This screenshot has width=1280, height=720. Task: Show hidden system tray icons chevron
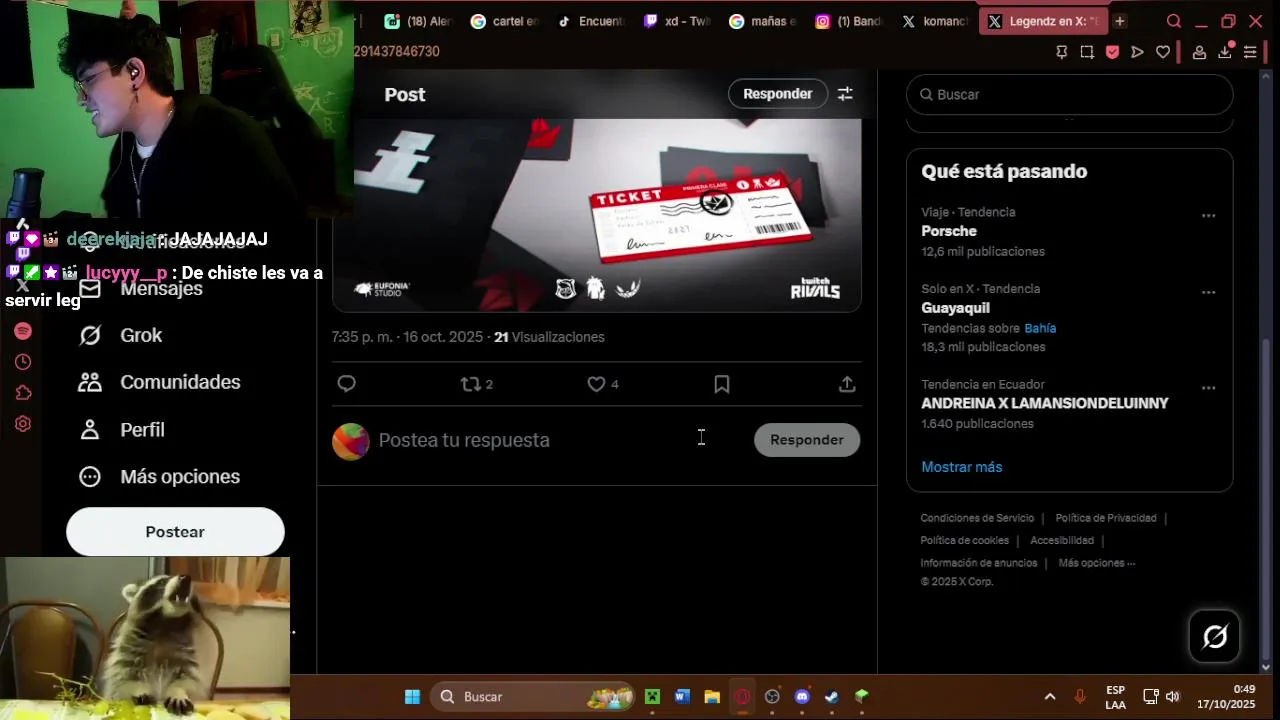click(1050, 697)
